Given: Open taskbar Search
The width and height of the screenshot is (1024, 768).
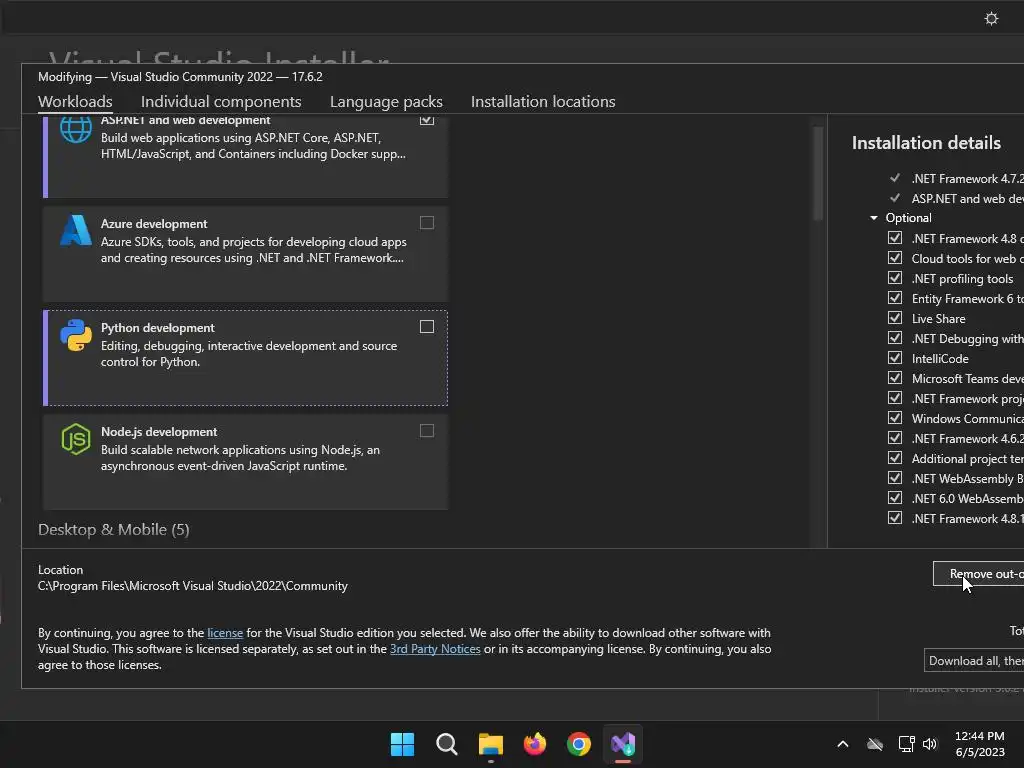Looking at the screenshot, I should [447, 744].
